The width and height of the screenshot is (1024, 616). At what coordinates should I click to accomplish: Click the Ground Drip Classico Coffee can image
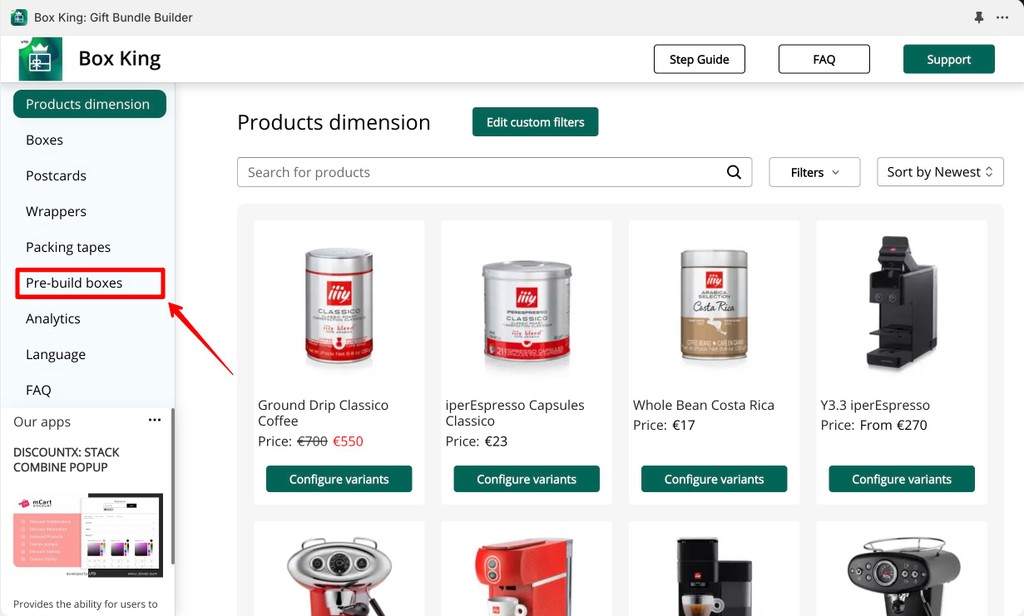tap(339, 305)
